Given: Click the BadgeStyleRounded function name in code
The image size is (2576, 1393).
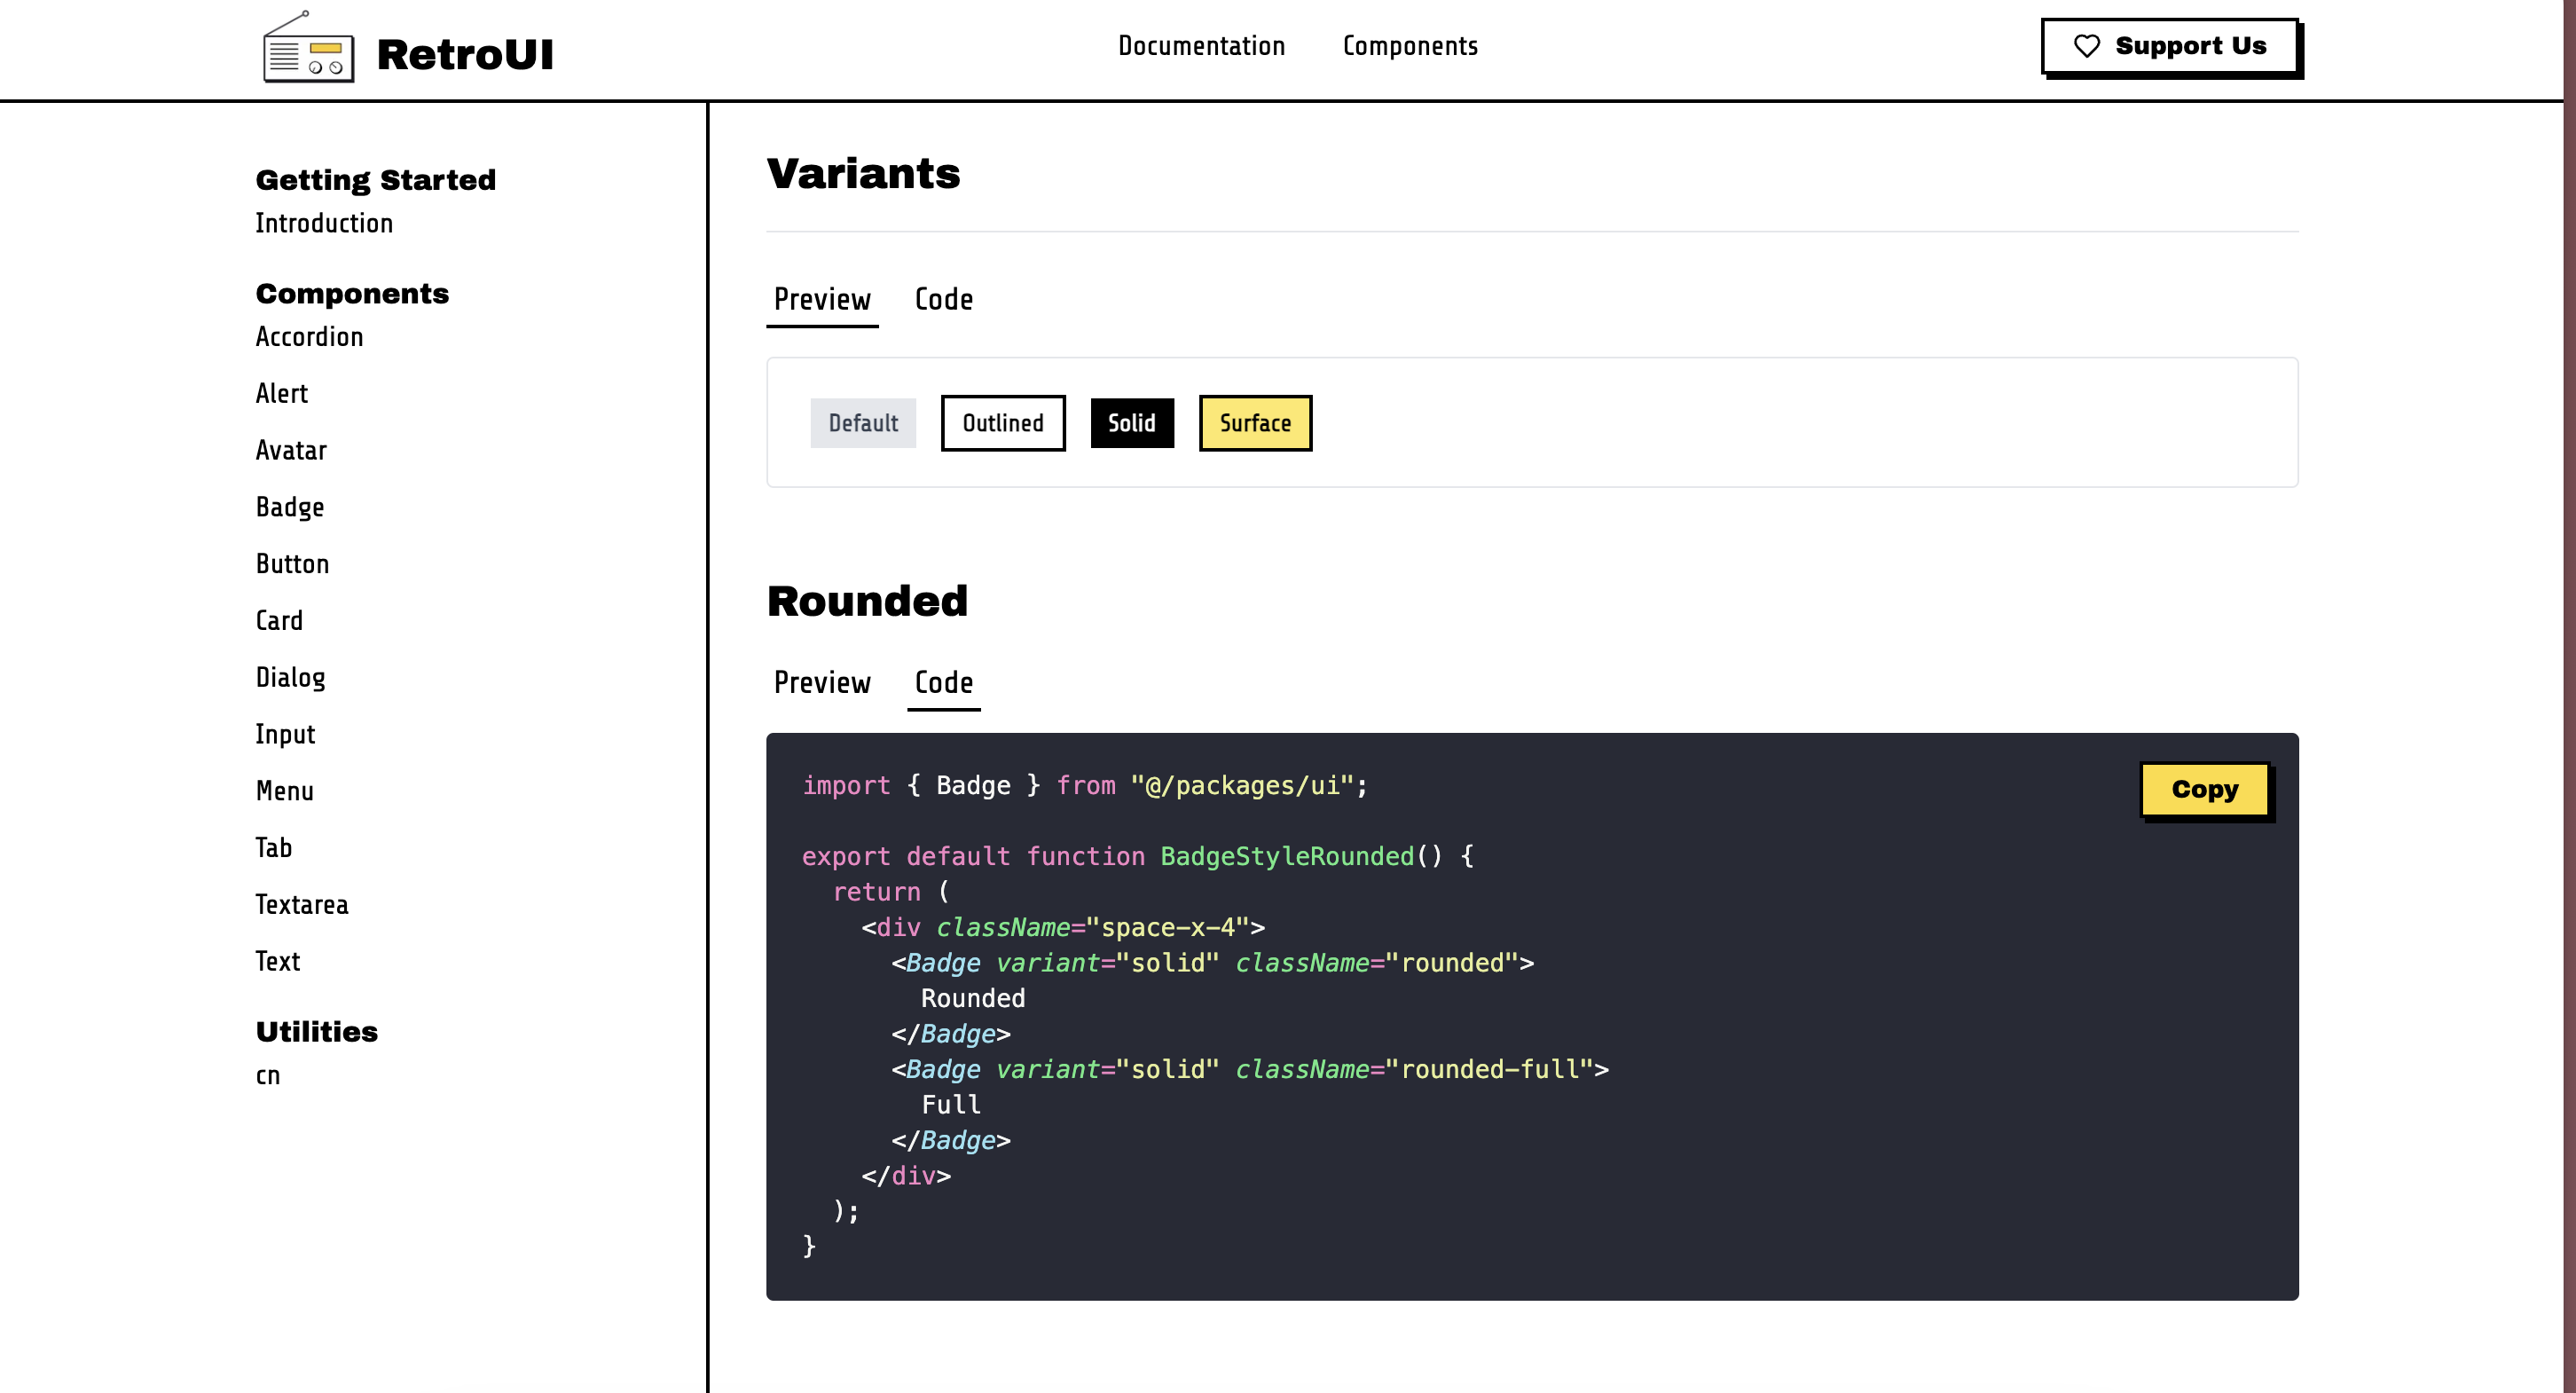Looking at the screenshot, I should click(x=1287, y=857).
